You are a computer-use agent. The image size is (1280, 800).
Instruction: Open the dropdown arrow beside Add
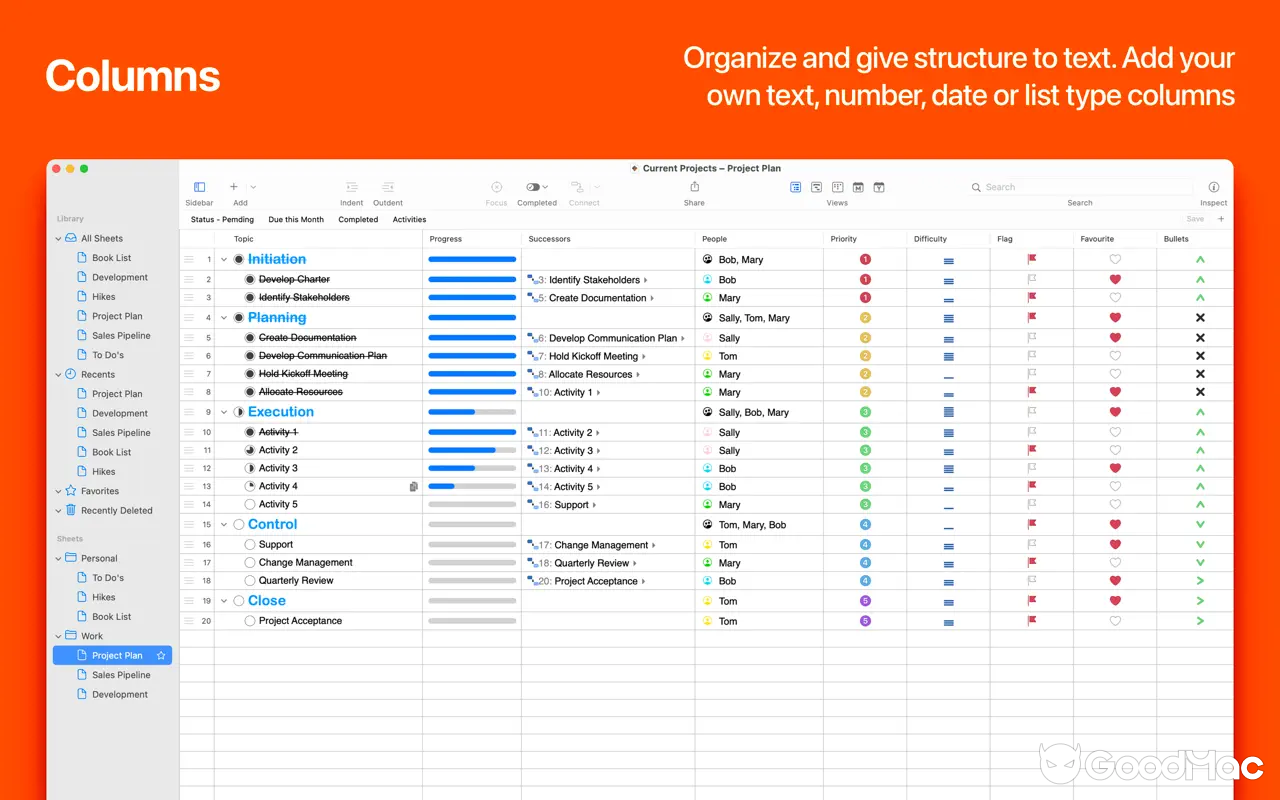click(252, 187)
